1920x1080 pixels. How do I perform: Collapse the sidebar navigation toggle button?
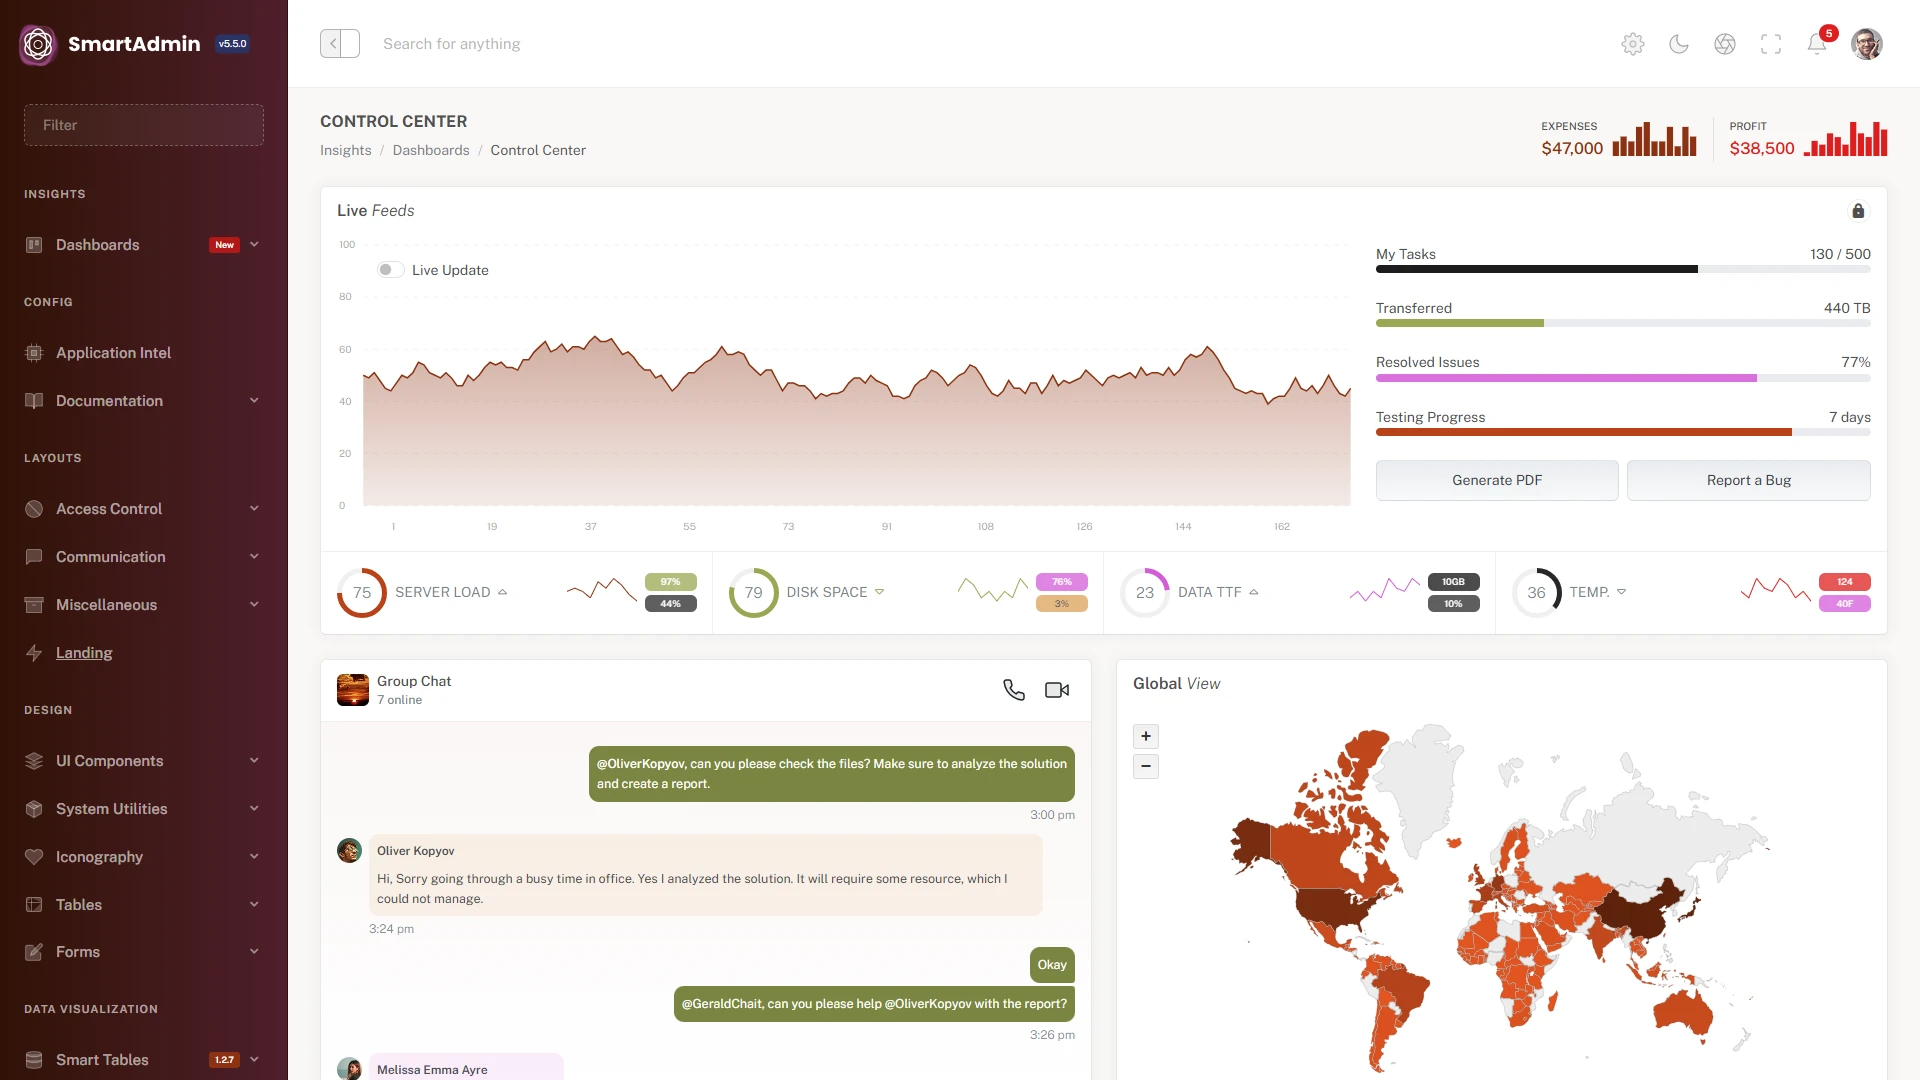click(340, 44)
